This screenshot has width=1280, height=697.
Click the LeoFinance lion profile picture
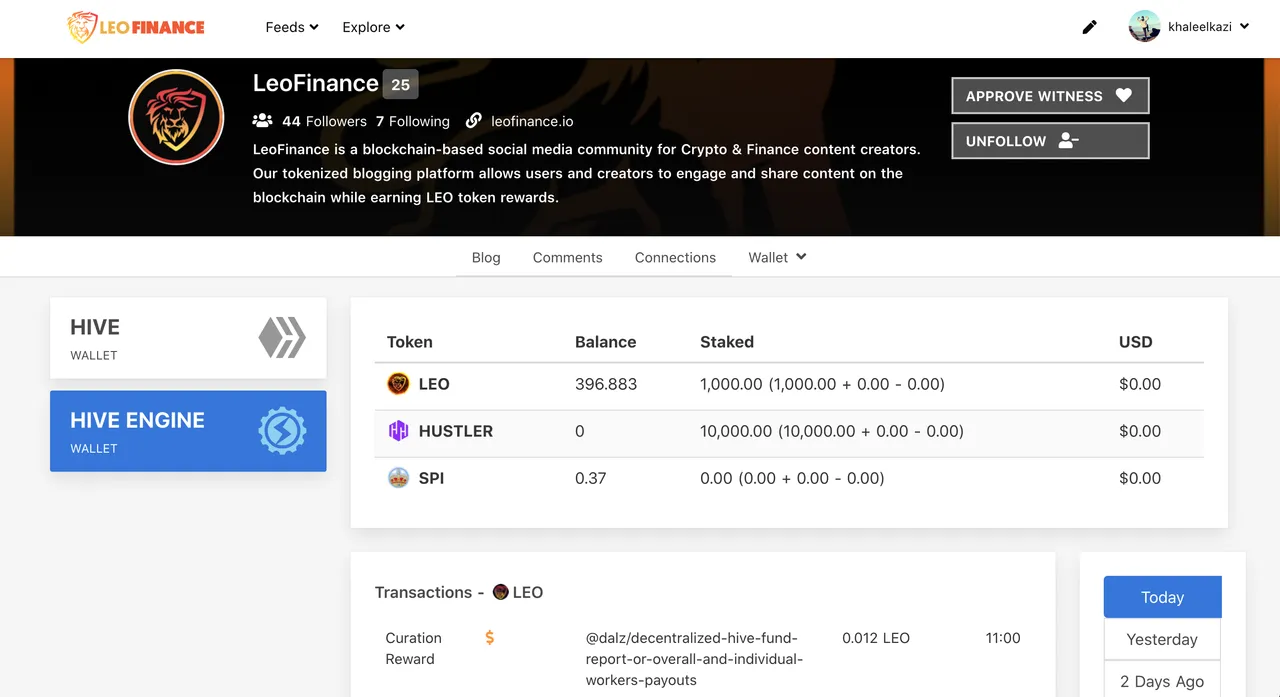[175, 117]
